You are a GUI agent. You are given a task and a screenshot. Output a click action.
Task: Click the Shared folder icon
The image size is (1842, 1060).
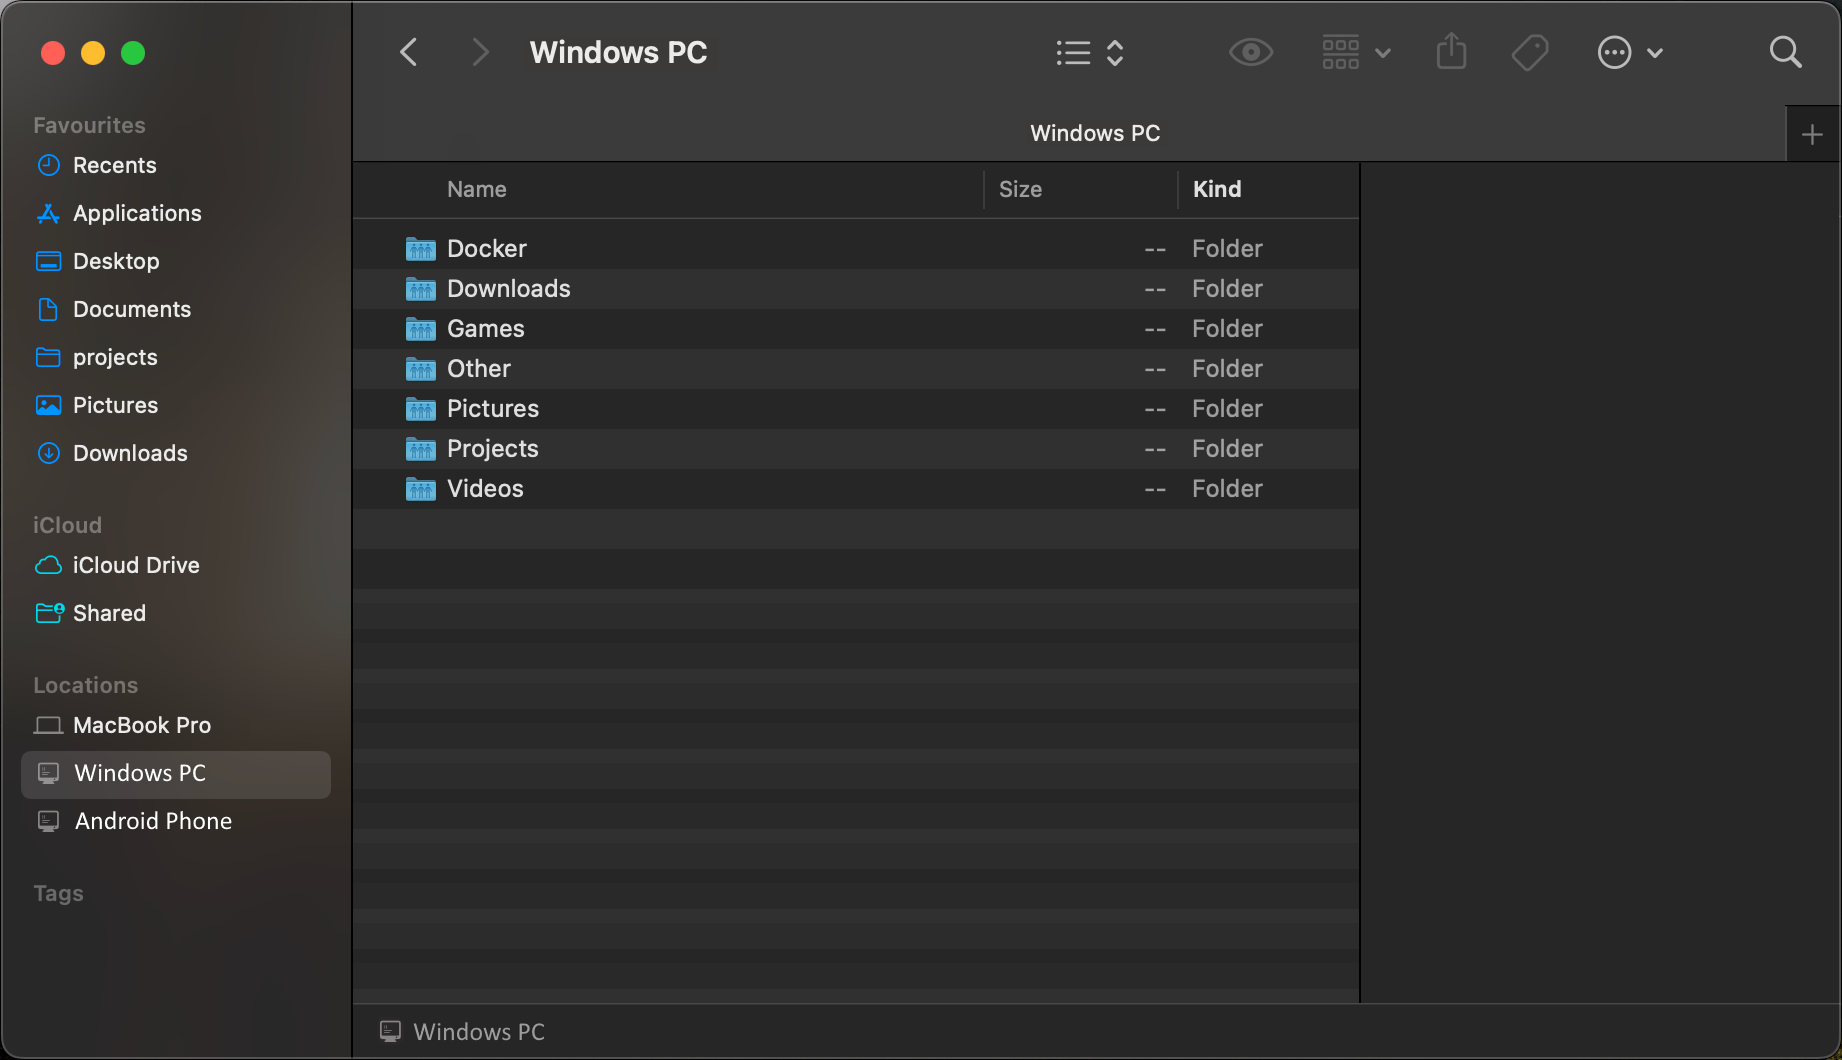pos(49,612)
